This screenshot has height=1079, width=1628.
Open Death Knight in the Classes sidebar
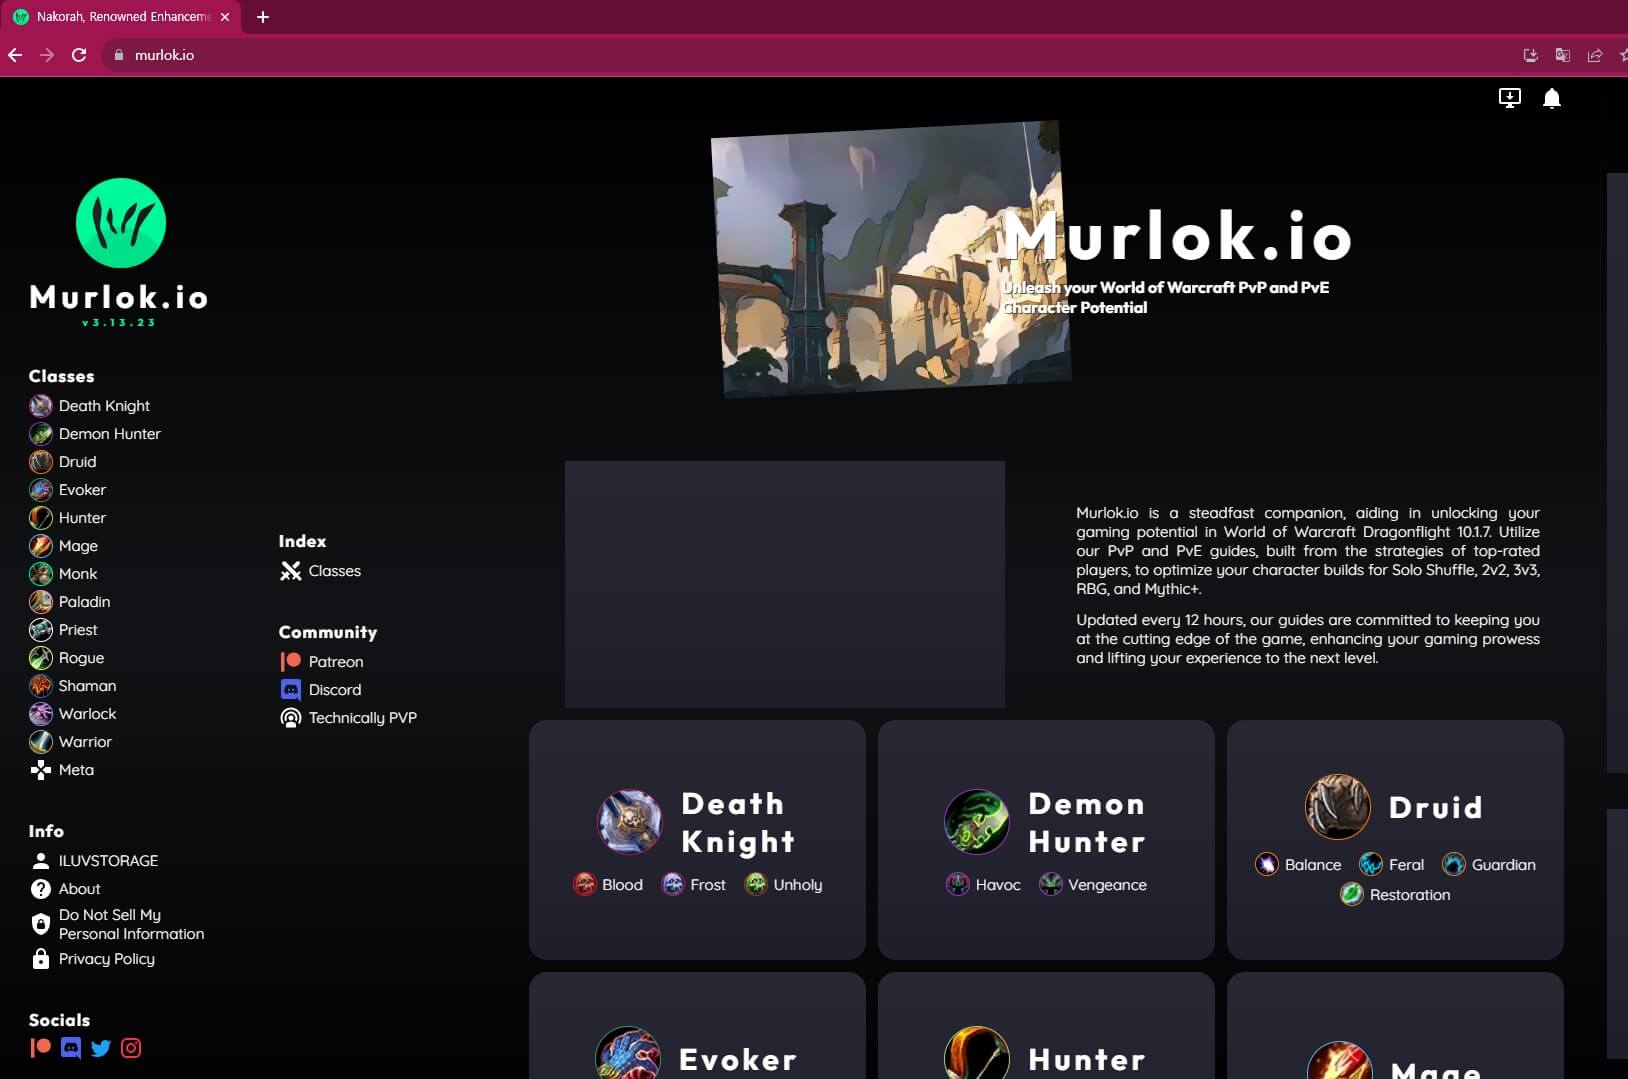click(90, 406)
